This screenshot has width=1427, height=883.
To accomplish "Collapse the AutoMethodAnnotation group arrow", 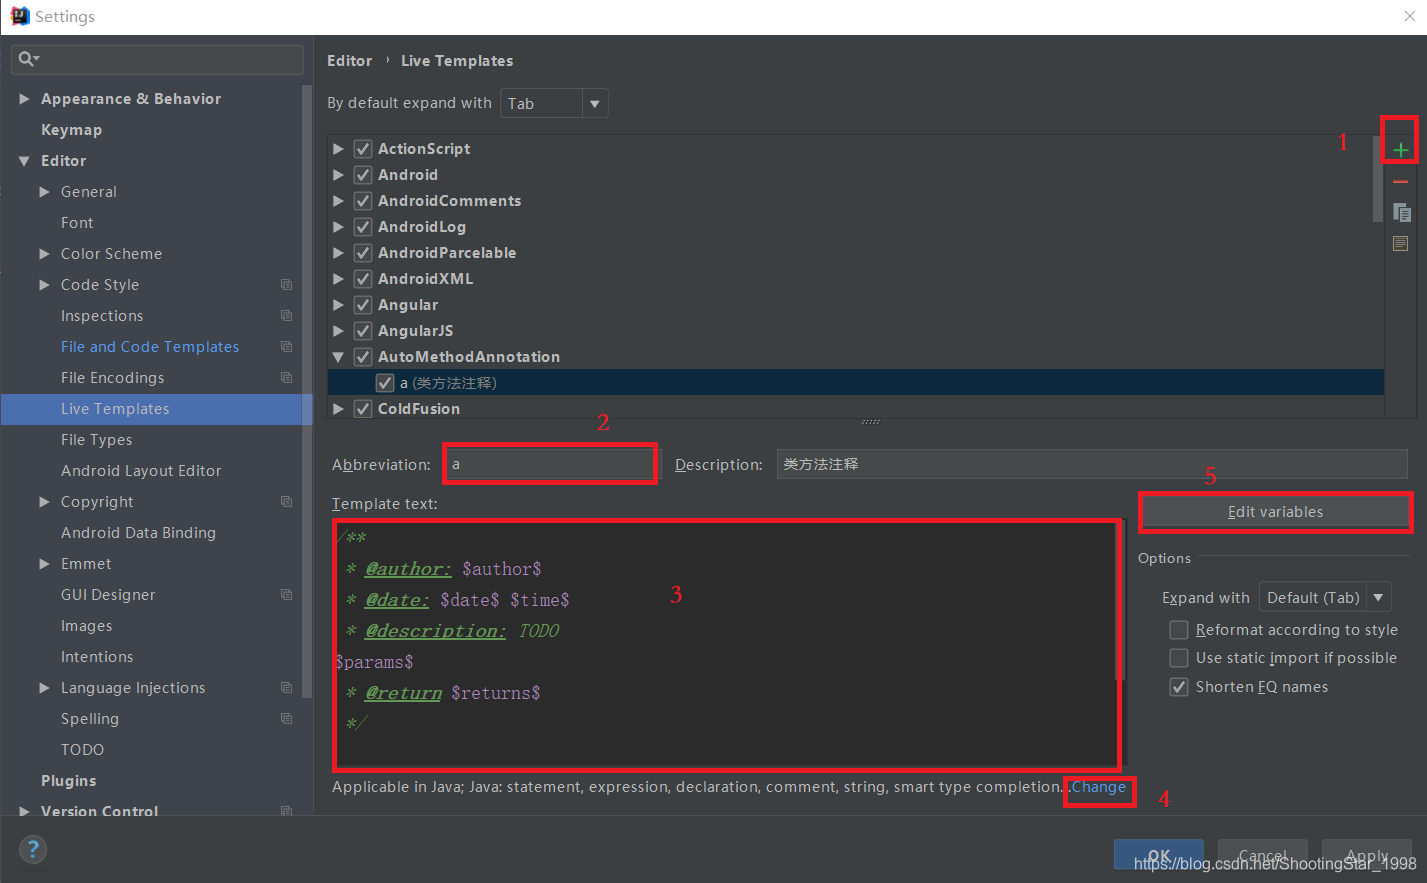I will tap(338, 357).
